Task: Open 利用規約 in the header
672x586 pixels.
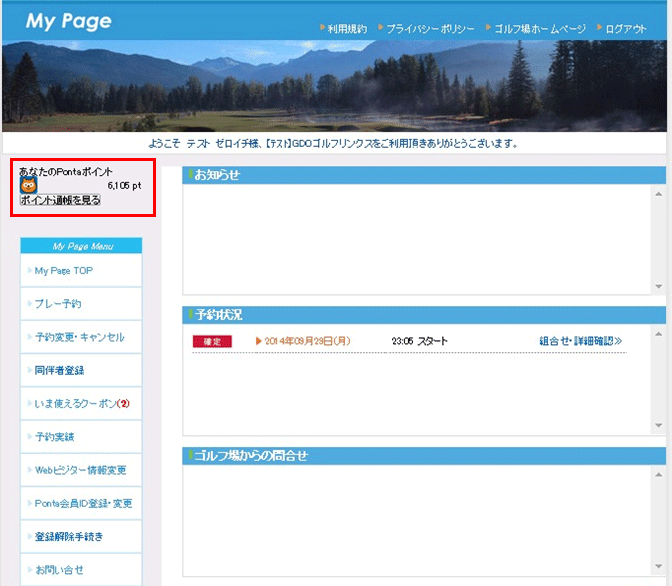Action: pyautogui.click(x=347, y=29)
